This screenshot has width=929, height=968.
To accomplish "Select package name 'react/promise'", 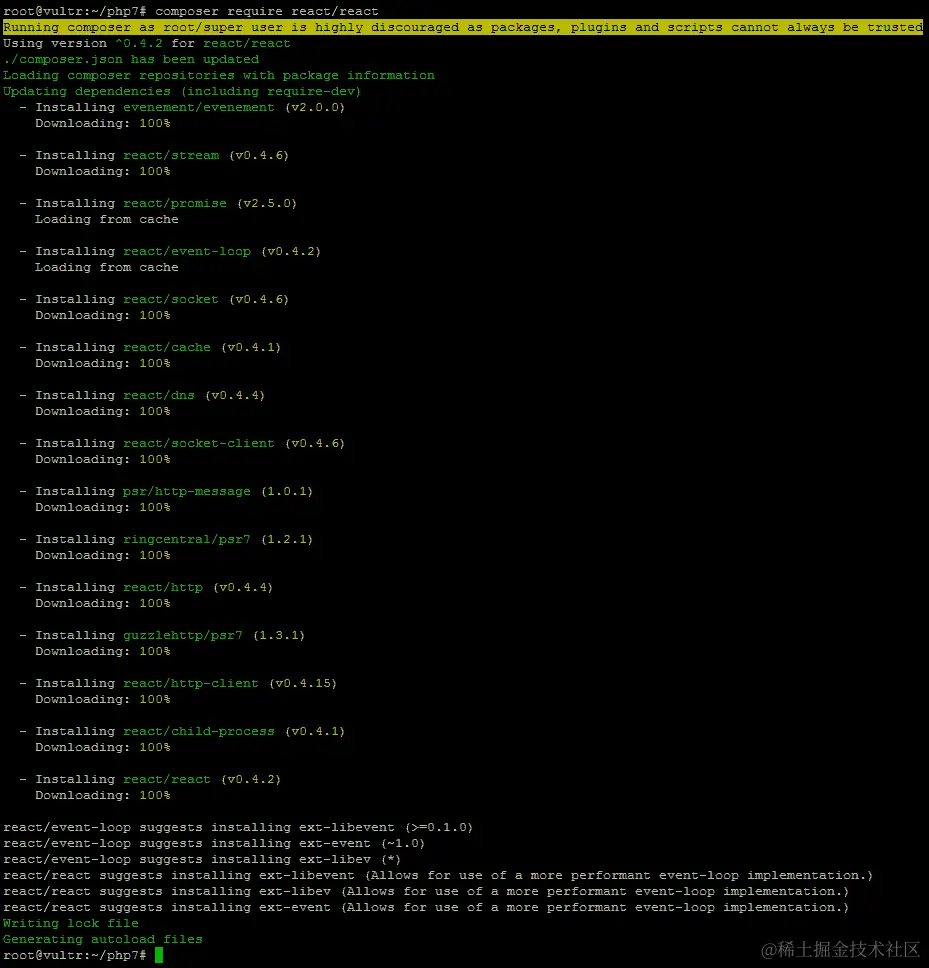I will [x=175, y=203].
